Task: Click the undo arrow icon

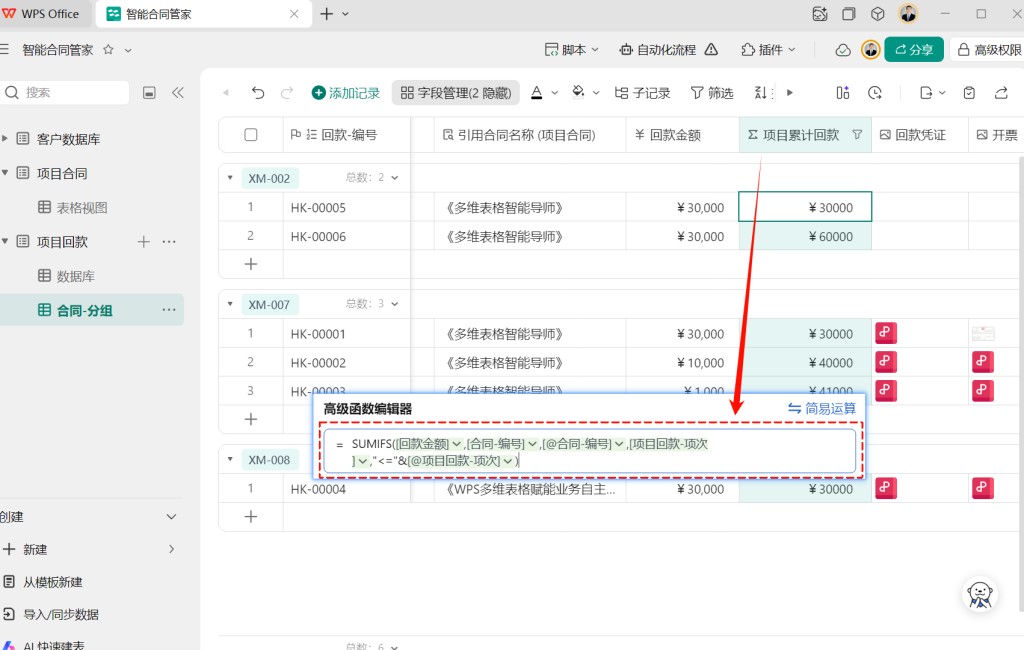Action: click(x=258, y=93)
